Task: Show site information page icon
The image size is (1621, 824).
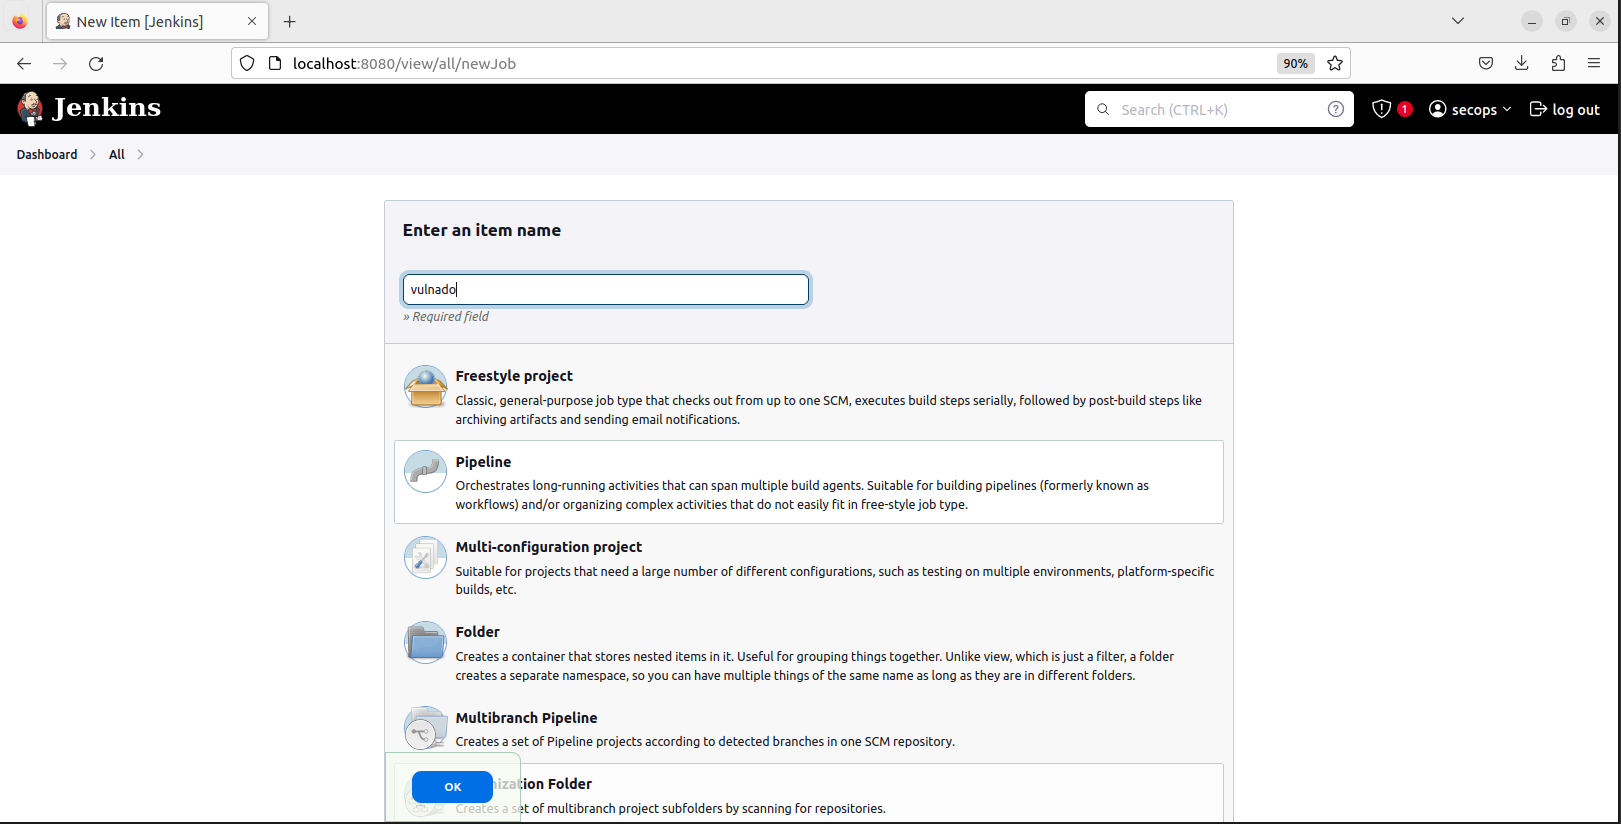Action: click(275, 63)
